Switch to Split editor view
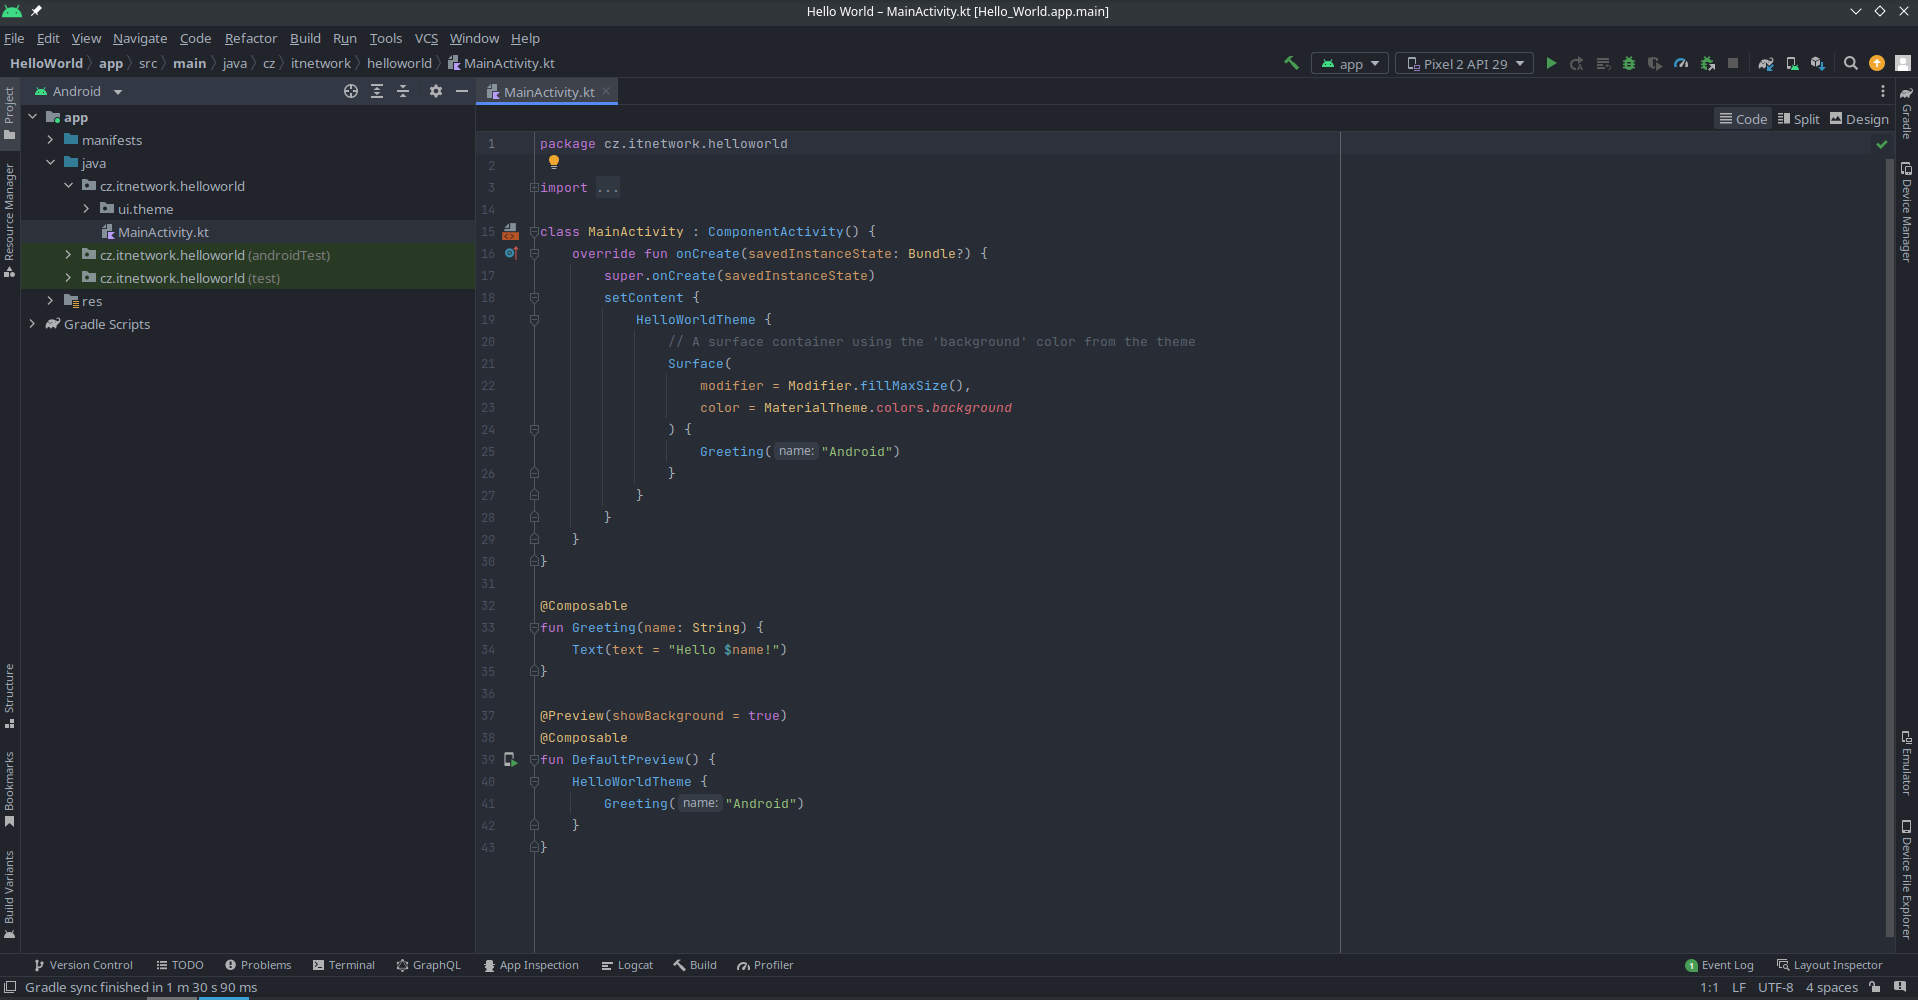Screen dimensions: 1918x1000 [x=1800, y=118]
